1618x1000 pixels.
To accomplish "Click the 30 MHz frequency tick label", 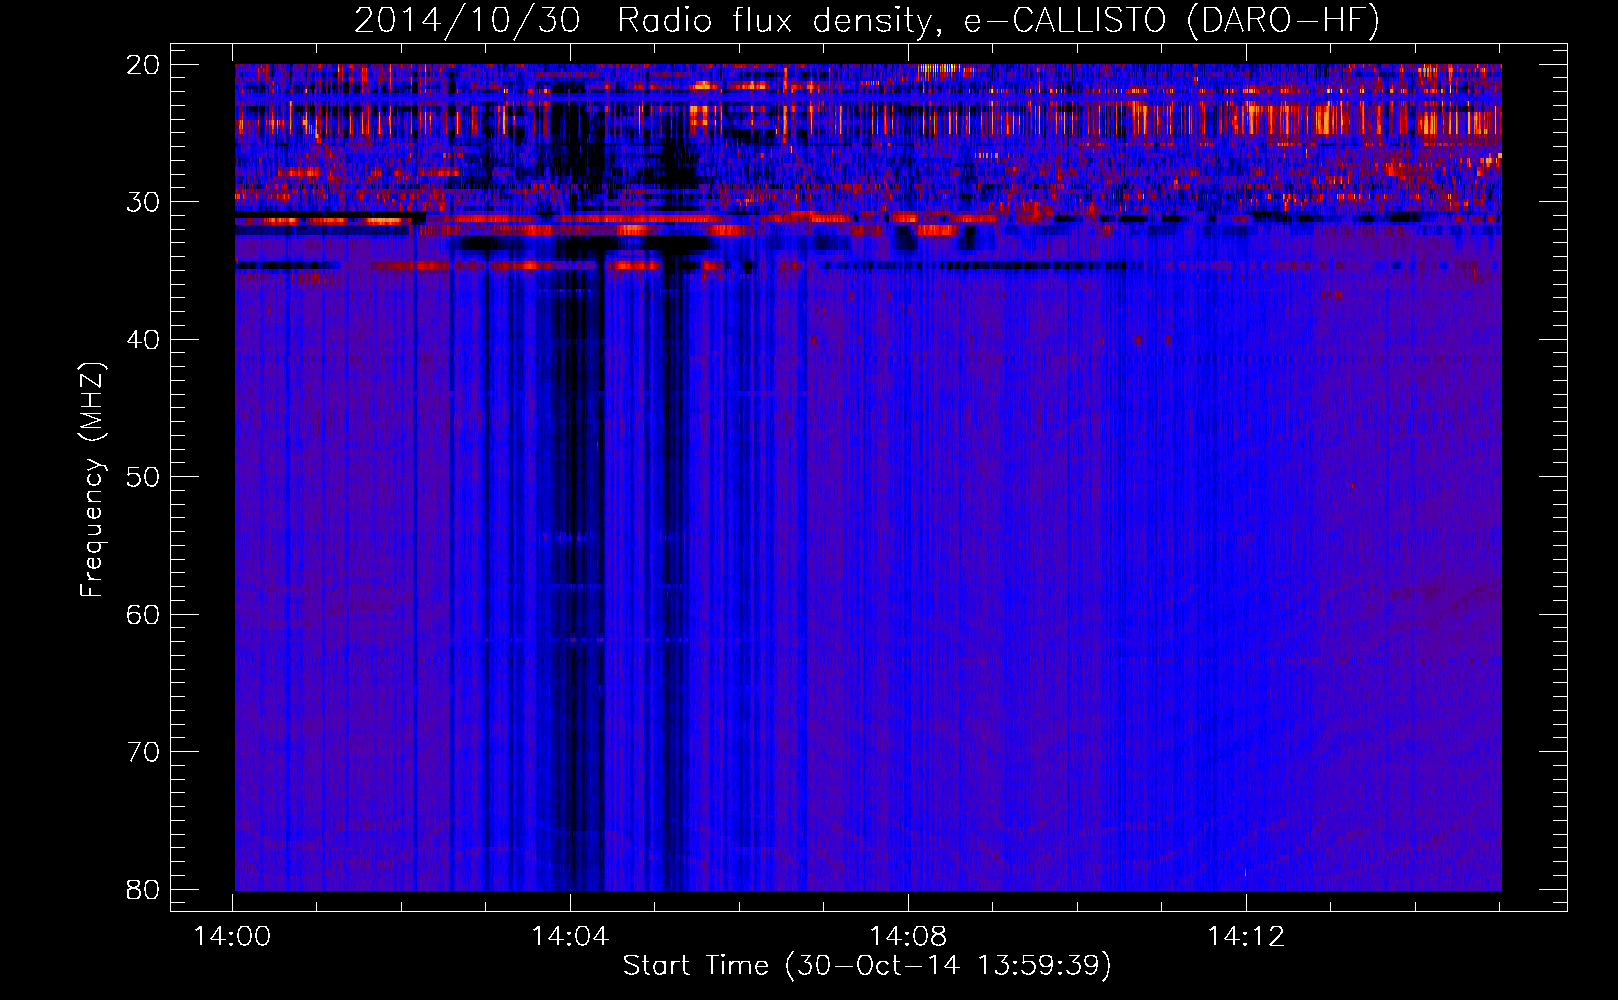I will coord(143,202).
